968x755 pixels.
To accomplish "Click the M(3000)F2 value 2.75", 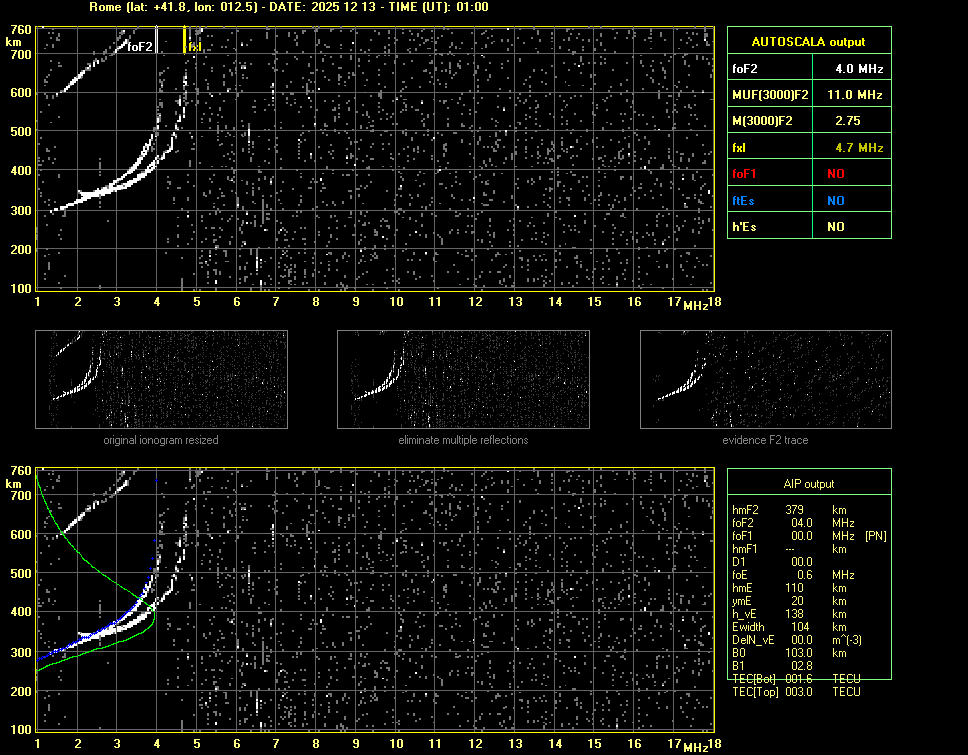I will click(x=848, y=121).
